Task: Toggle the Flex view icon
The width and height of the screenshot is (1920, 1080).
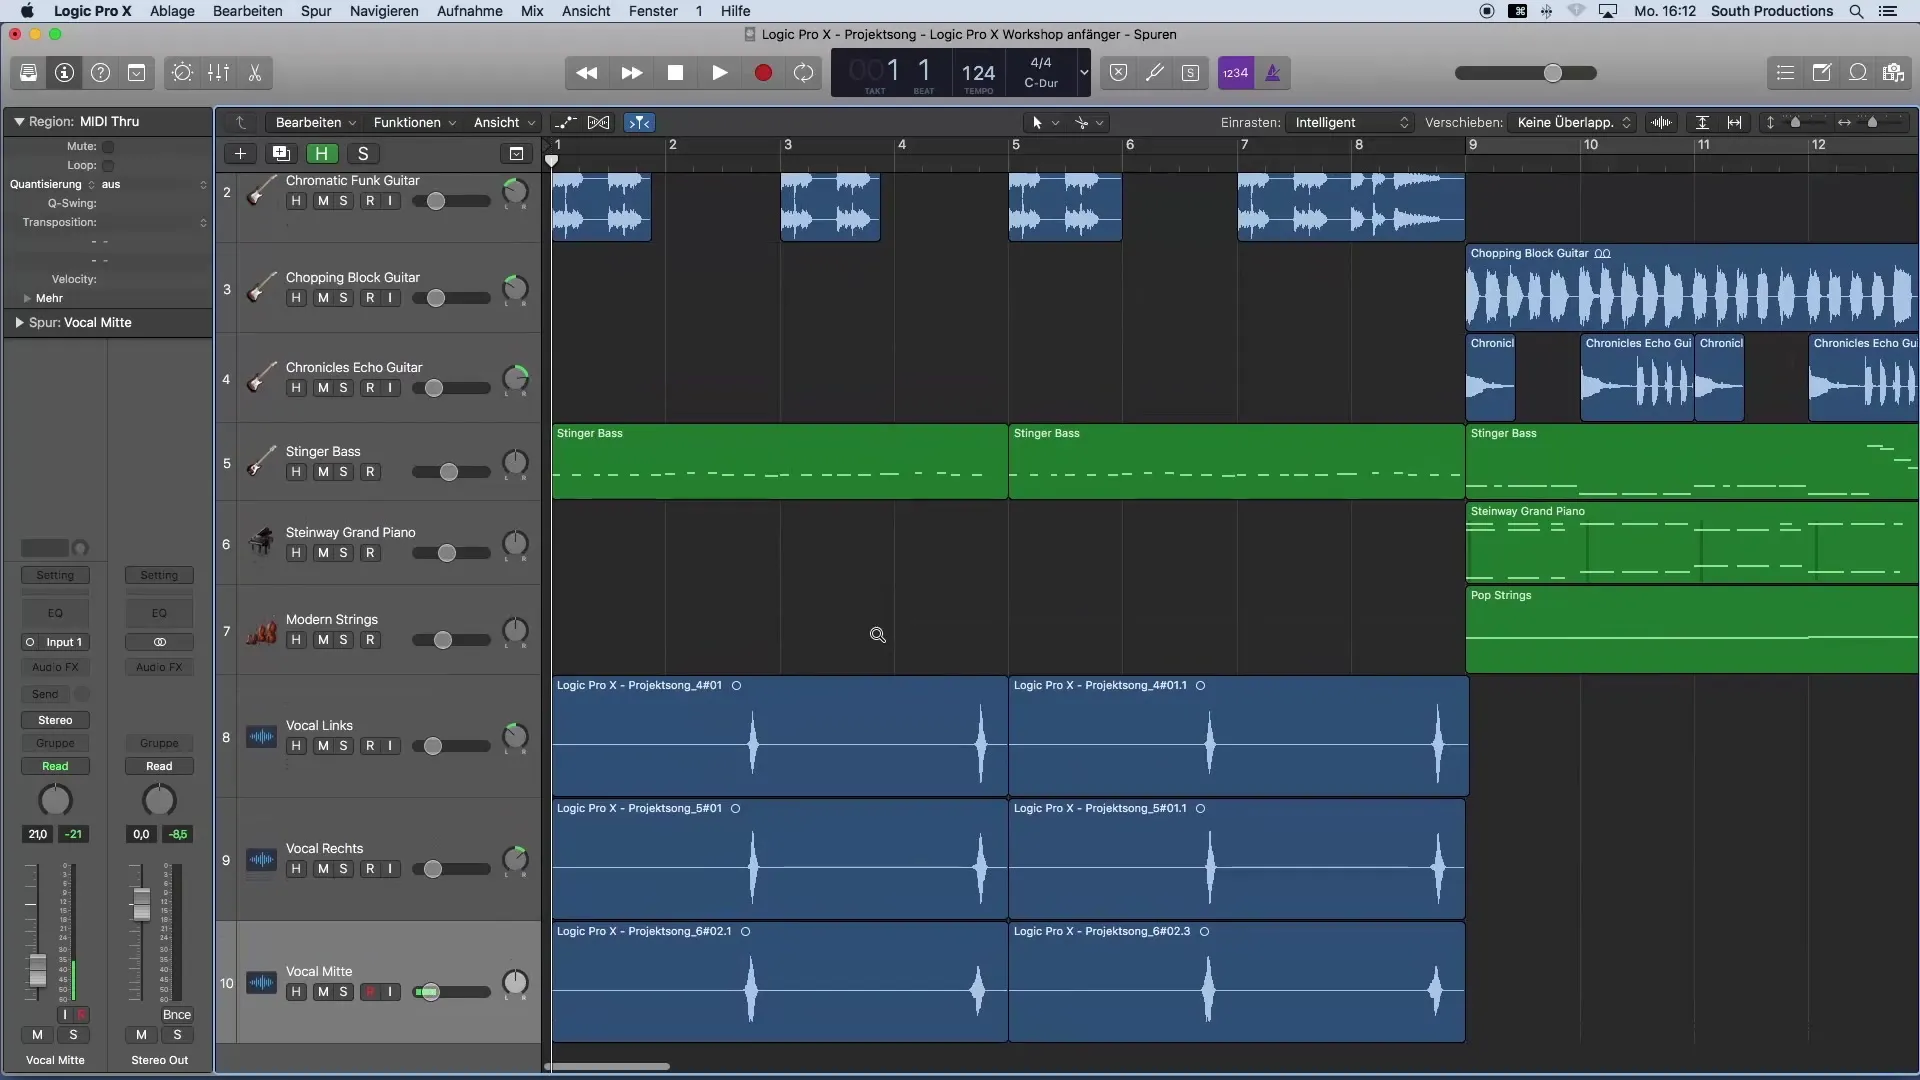Action: tap(598, 123)
